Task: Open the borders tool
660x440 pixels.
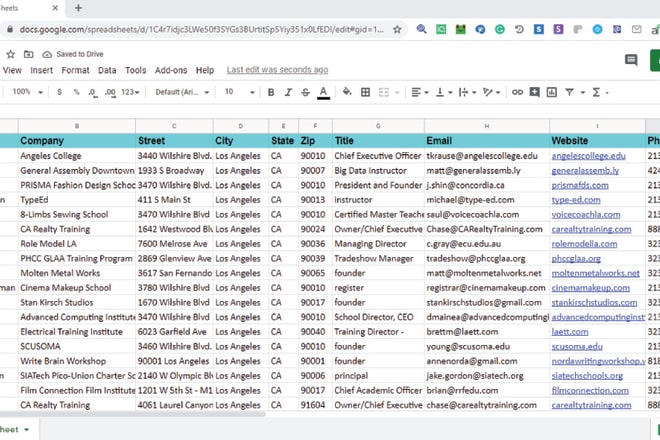Action: click(365, 92)
